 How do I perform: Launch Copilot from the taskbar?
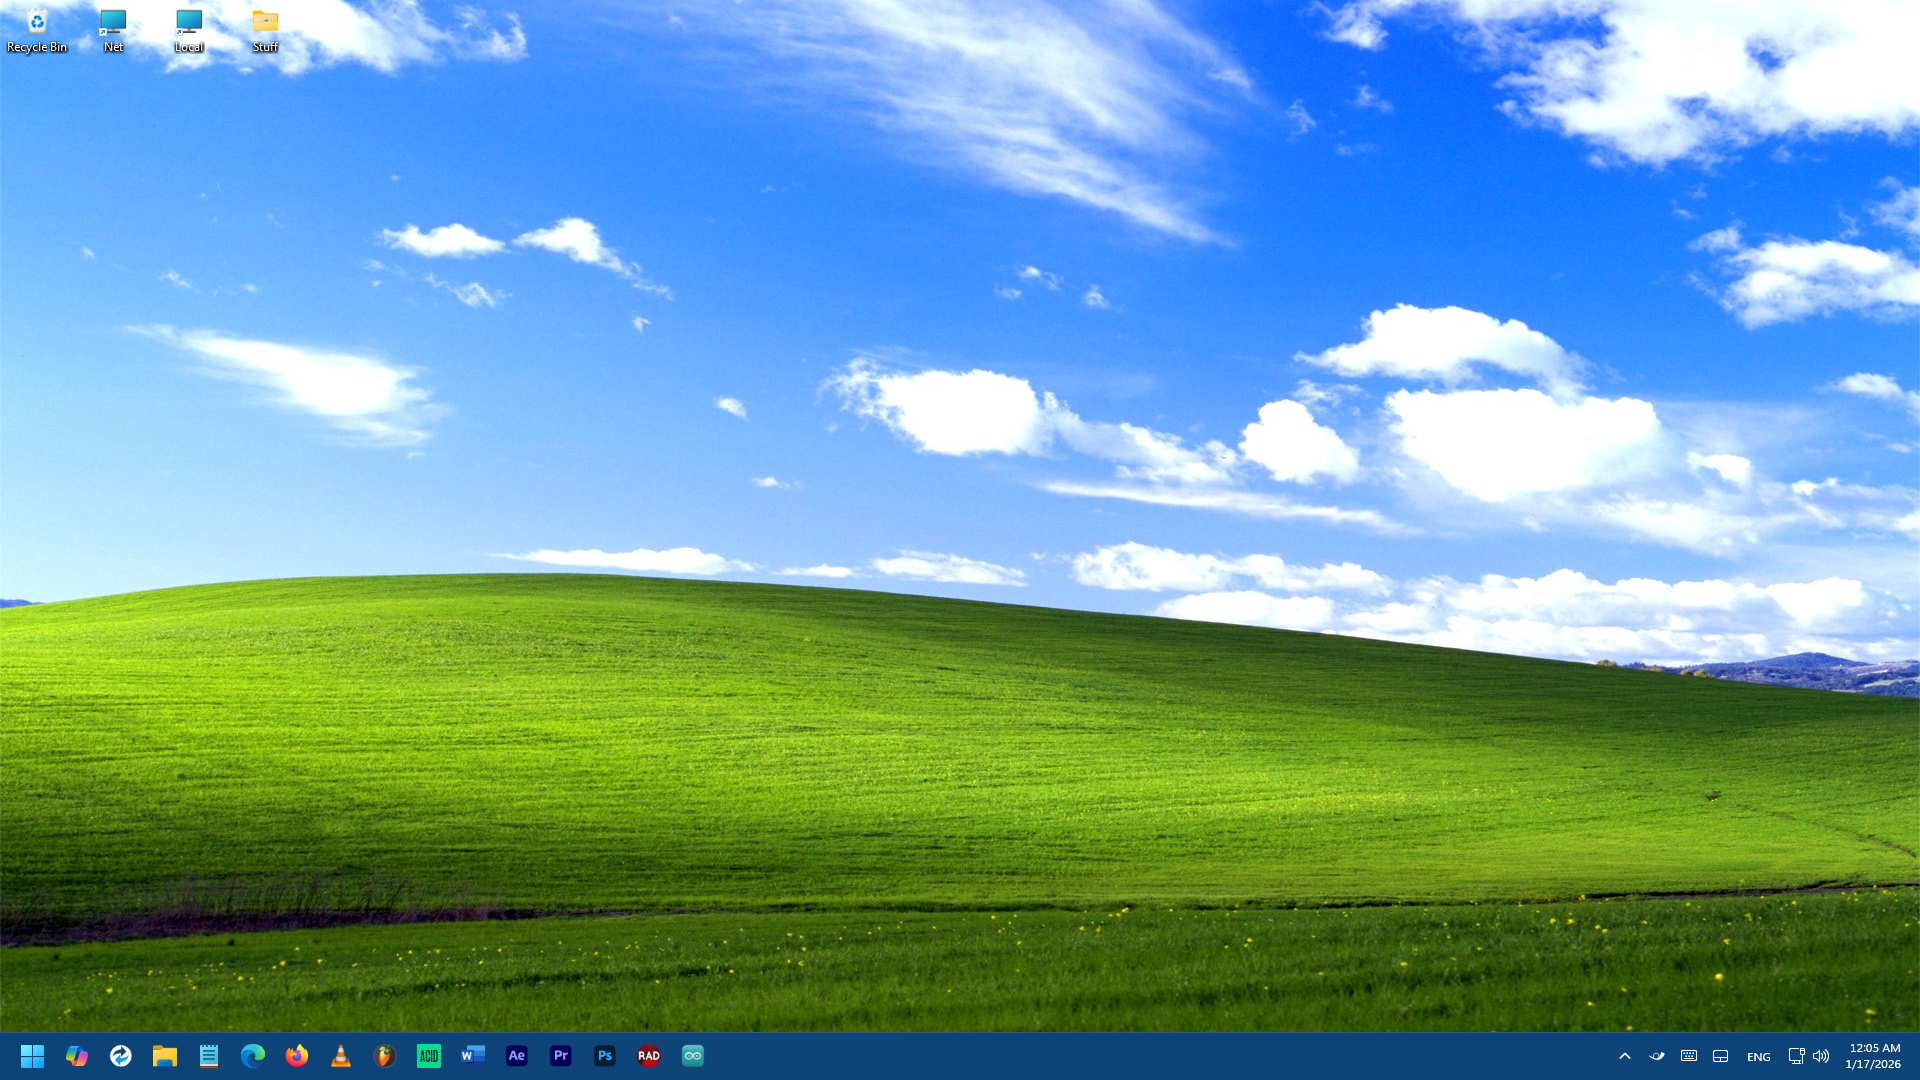[x=77, y=1056]
